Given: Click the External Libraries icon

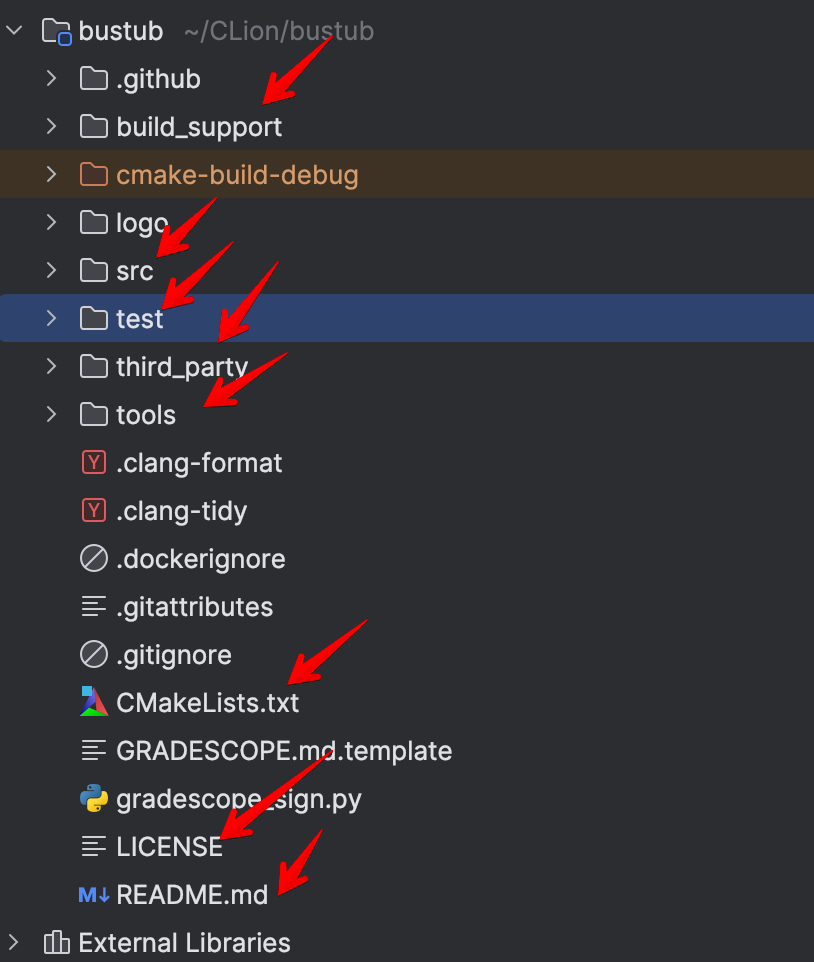Looking at the screenshot, I should (57, 942).
